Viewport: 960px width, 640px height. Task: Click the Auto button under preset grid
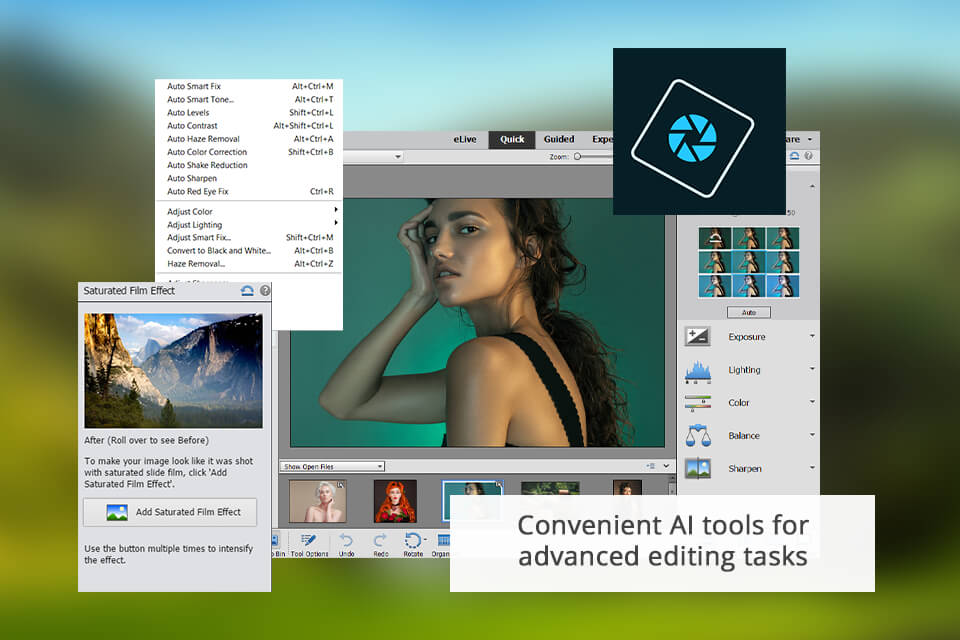pyautogui.click(x=749, y=312)
